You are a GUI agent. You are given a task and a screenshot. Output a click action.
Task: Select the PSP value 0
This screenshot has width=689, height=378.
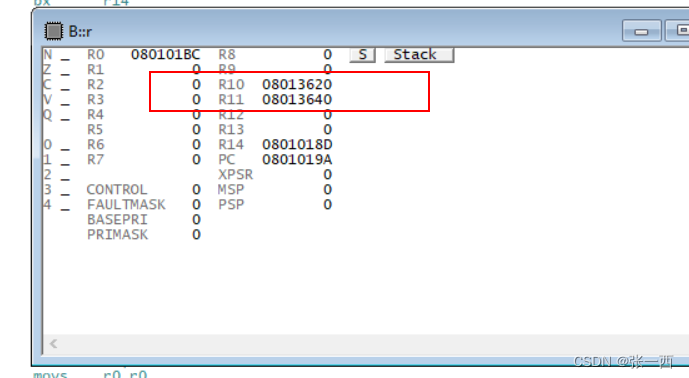(327, 204)
